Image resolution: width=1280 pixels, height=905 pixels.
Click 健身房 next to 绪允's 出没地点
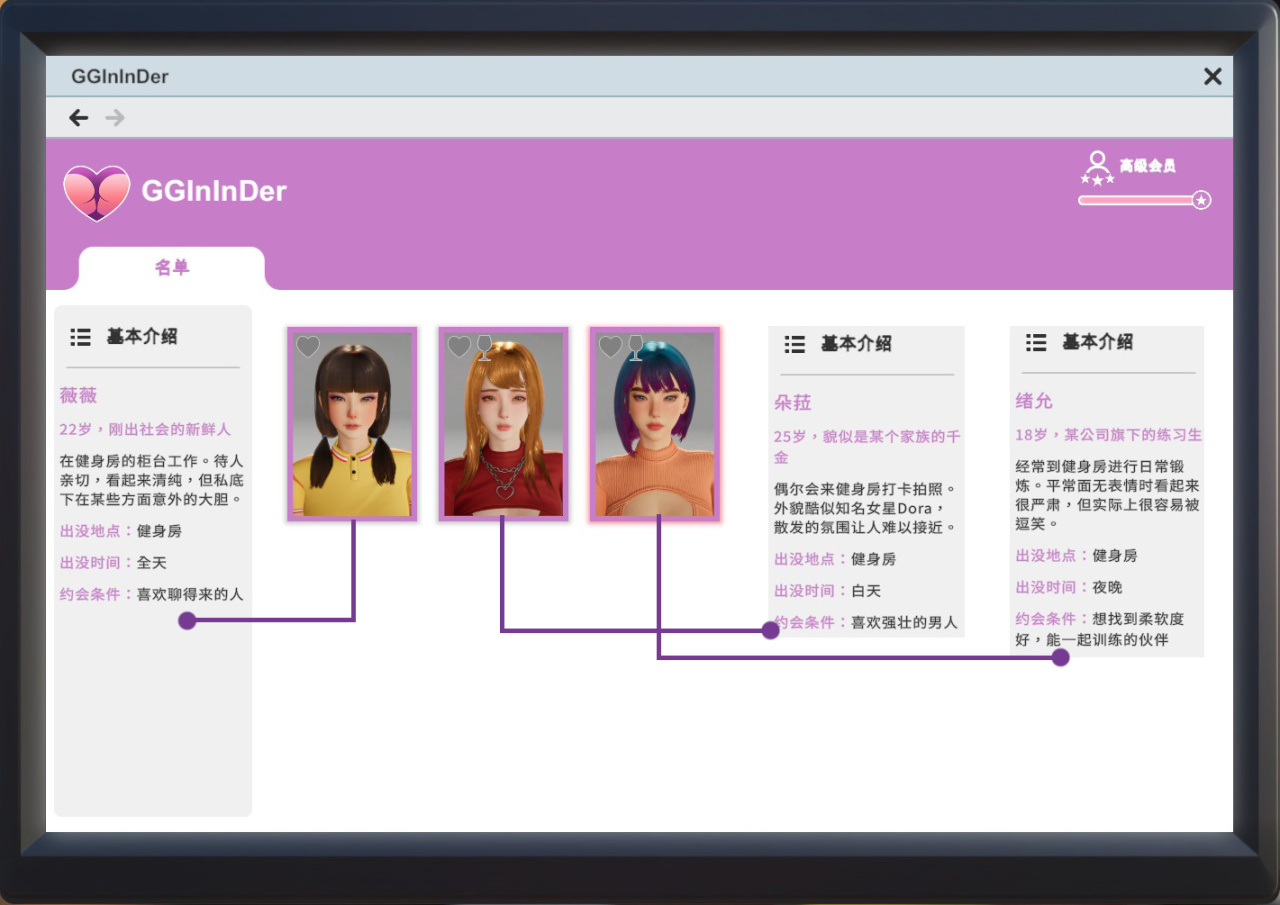(1115, 555)
